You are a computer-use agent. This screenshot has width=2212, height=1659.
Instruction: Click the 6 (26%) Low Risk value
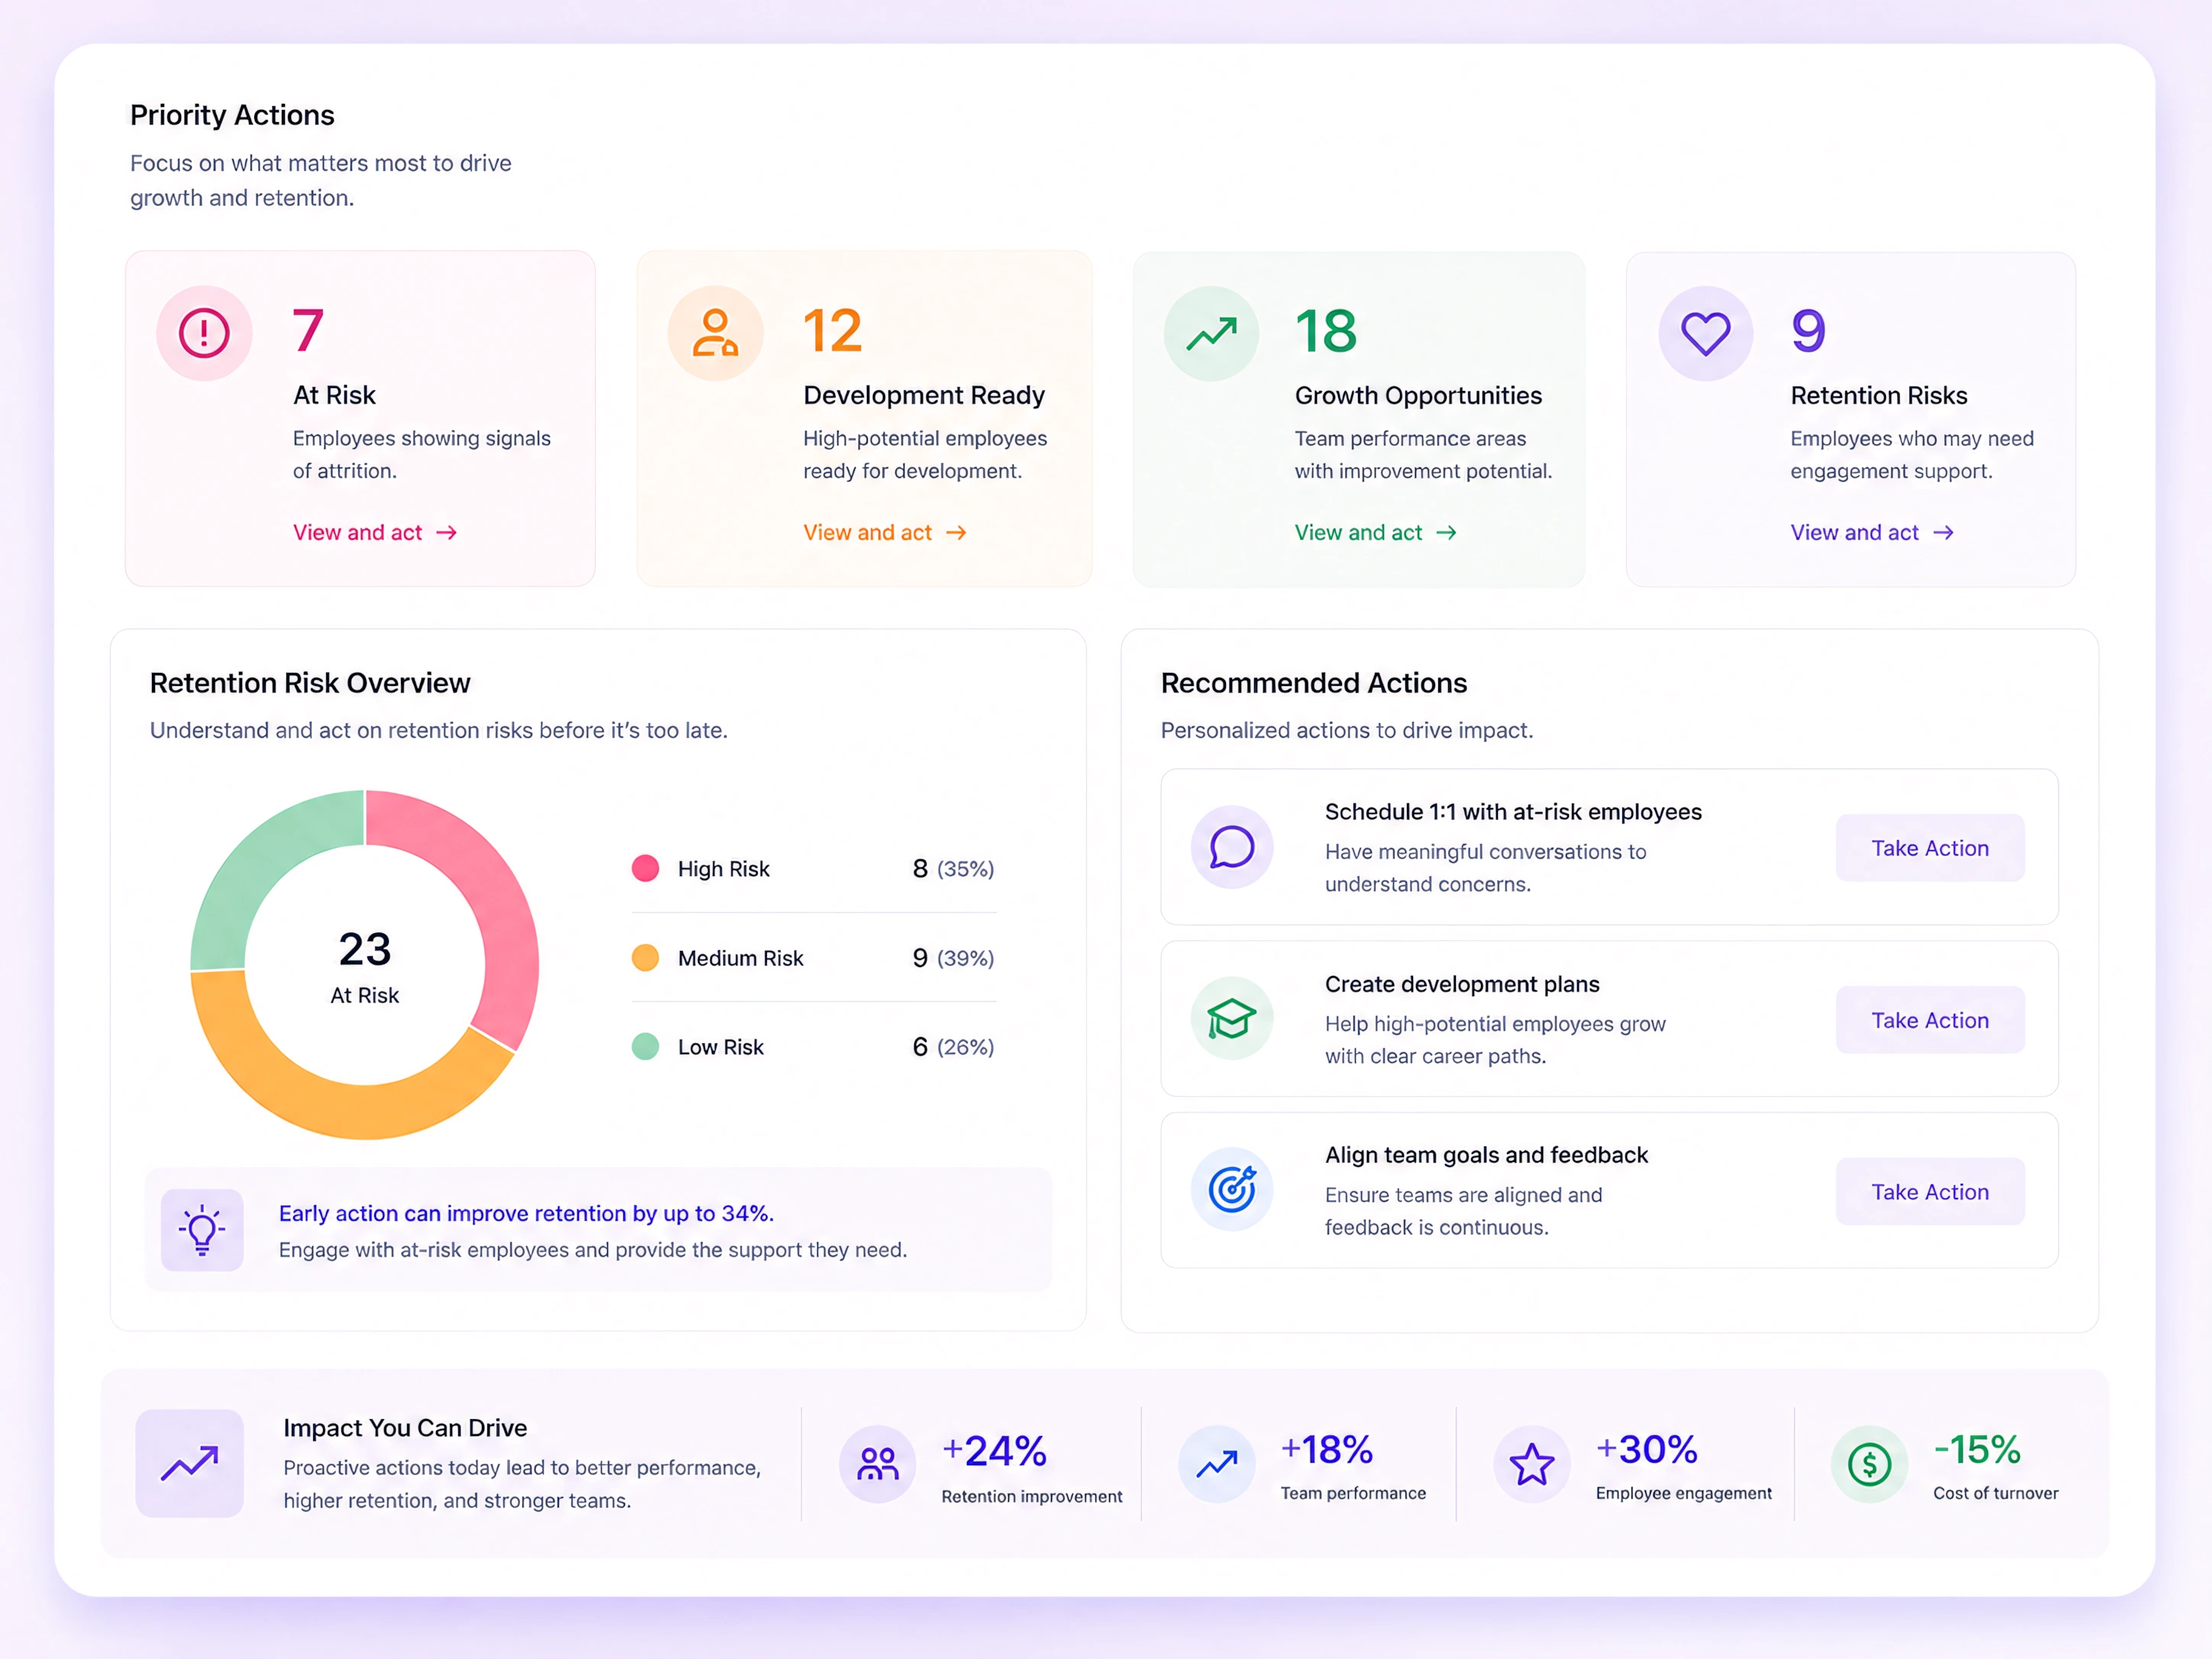pos(953,1047)
